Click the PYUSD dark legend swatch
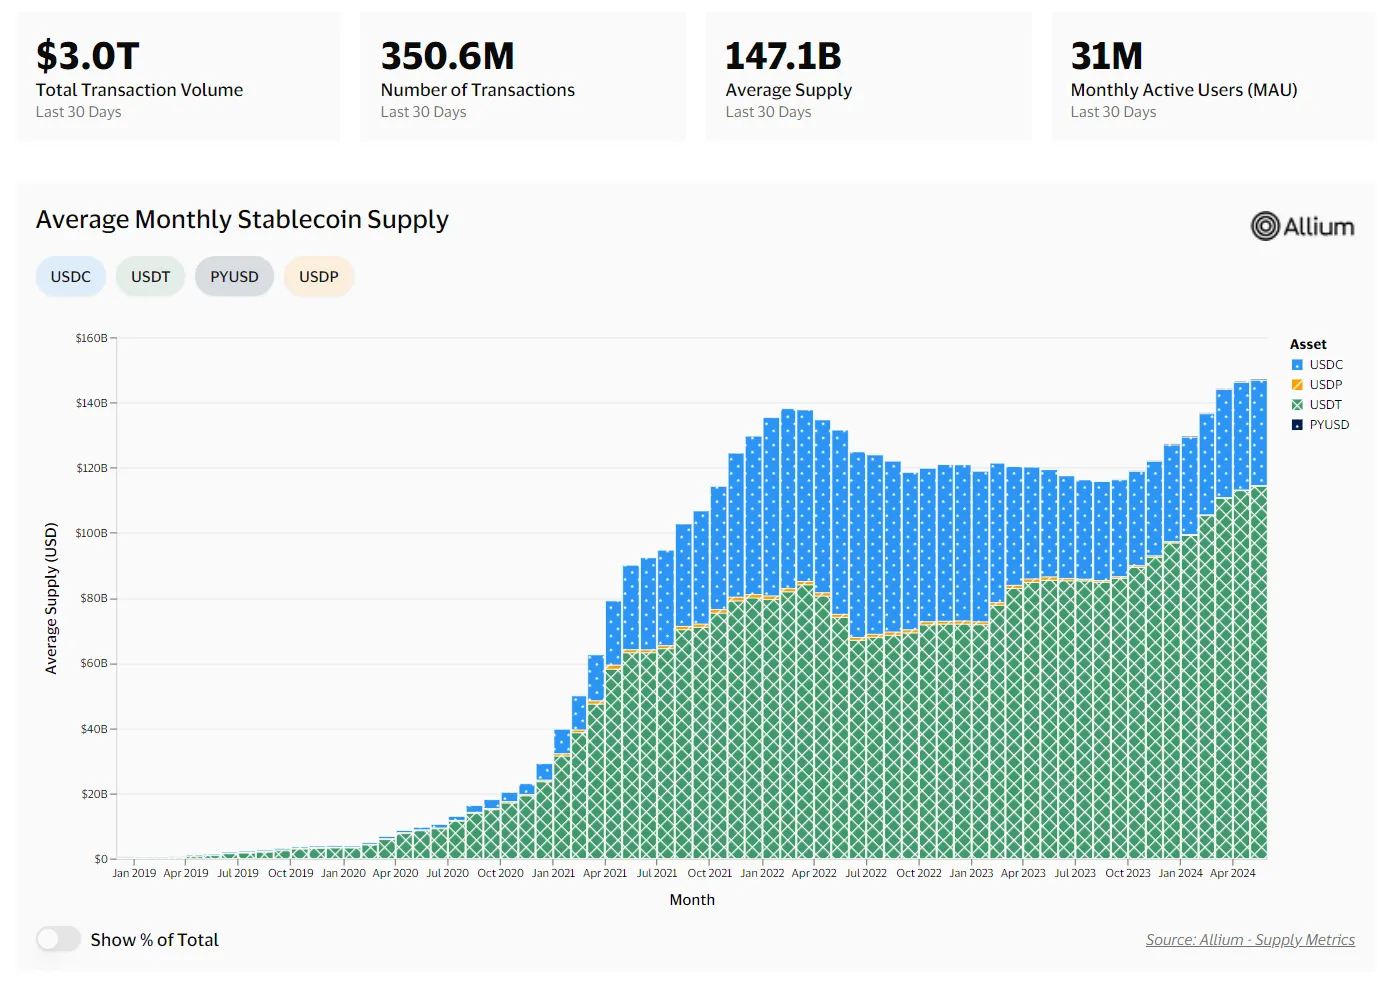The image size is (1389, 988). pyautogui.click(x=1297, y=425)
